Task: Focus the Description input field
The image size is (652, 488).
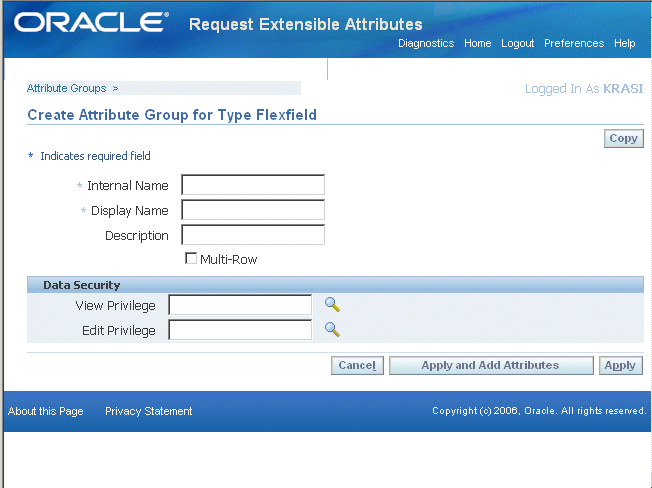Action: coord(253,234)
